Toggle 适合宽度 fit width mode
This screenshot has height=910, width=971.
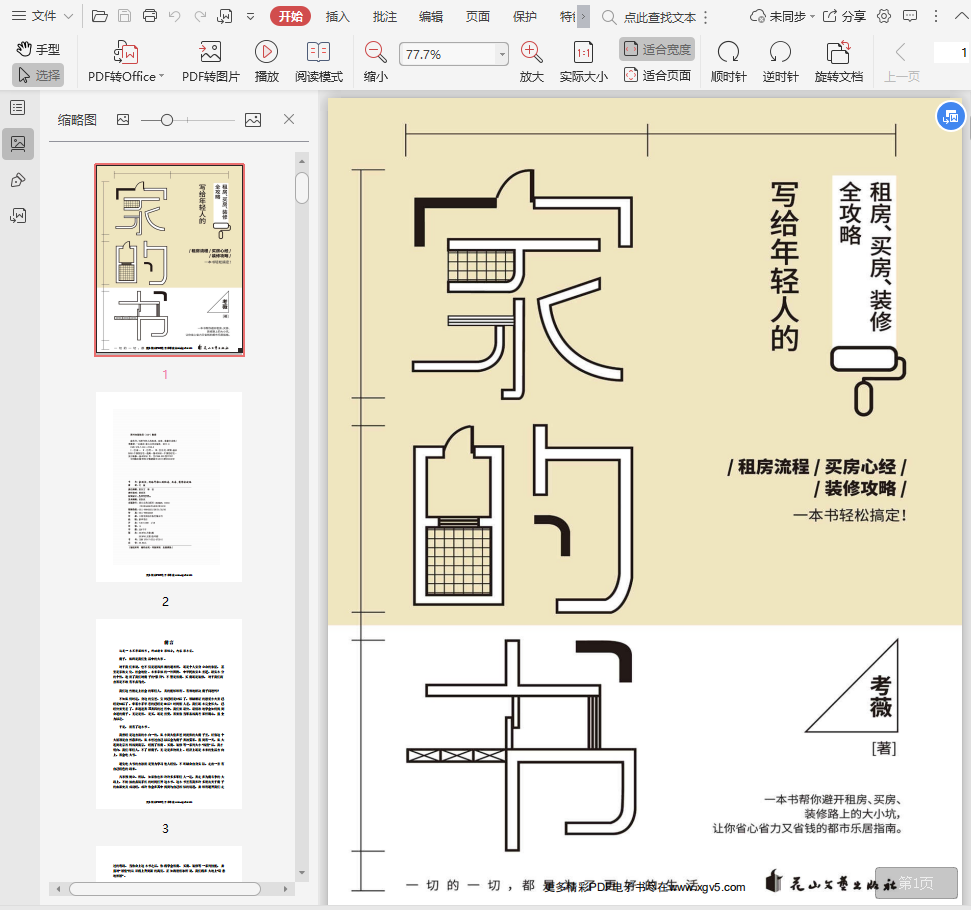point(657,49)
